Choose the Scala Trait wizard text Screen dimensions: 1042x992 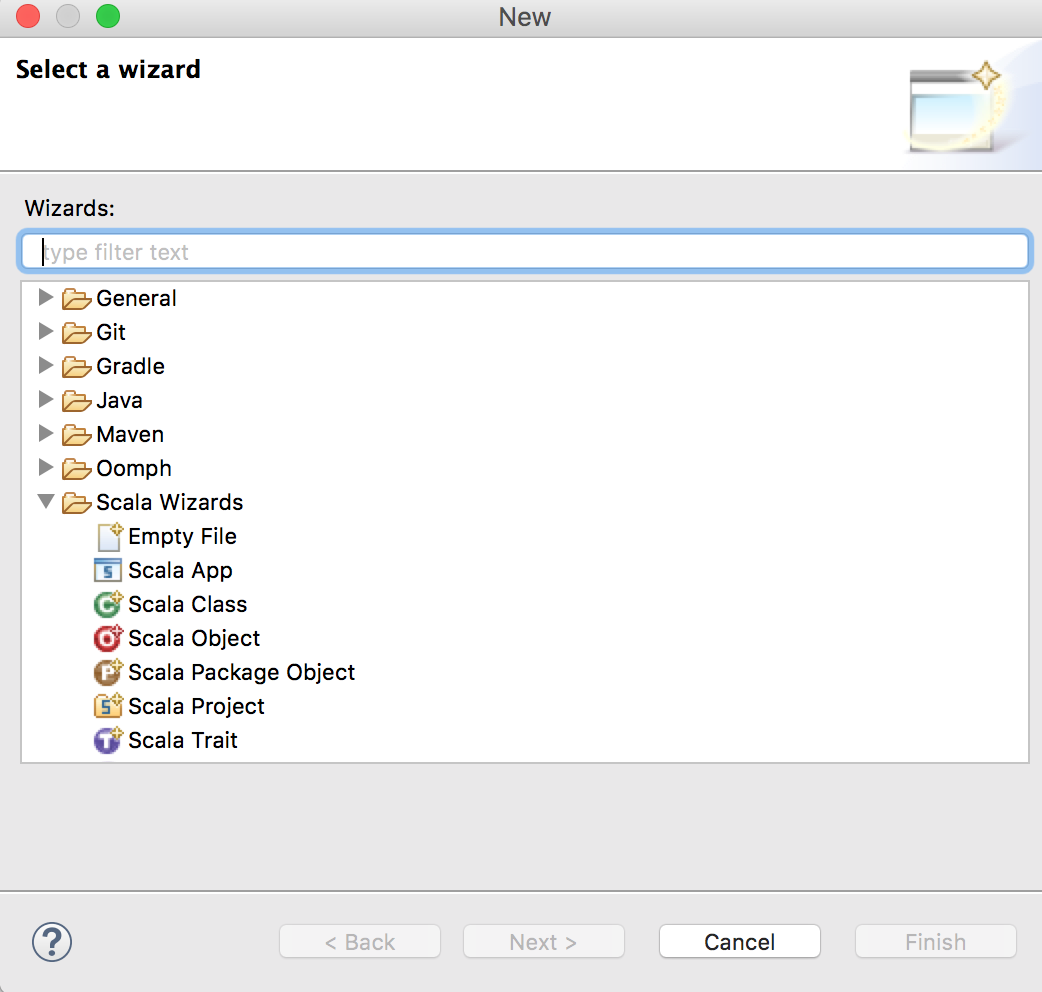click(183, 740)
